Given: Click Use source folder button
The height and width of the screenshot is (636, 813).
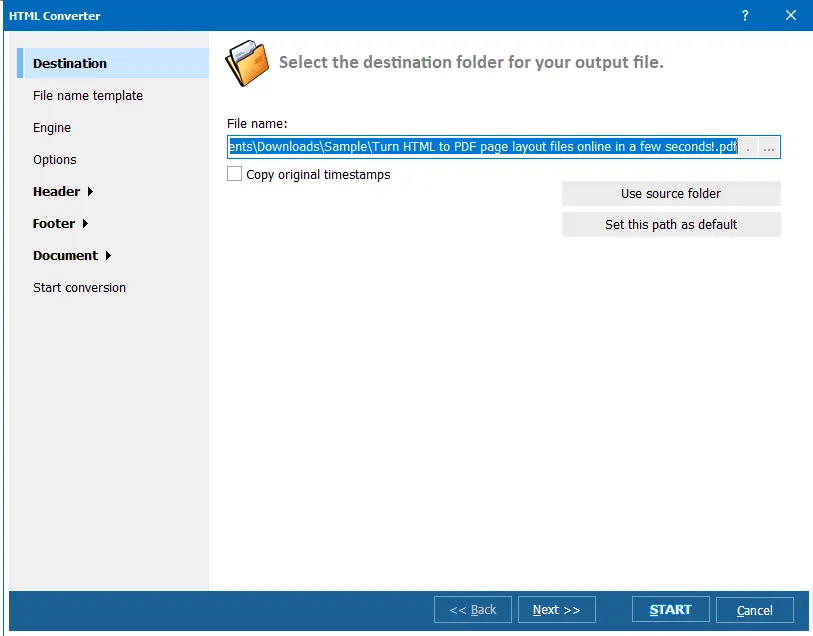Looking at the screenshot, I should coord(671,193).
